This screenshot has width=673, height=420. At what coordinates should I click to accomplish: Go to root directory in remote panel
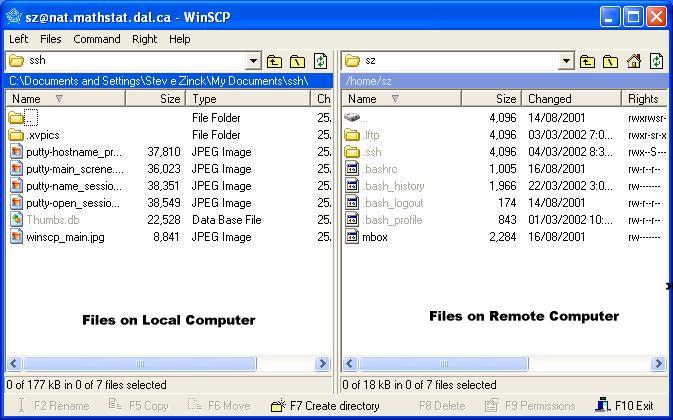tap(610, 61)
